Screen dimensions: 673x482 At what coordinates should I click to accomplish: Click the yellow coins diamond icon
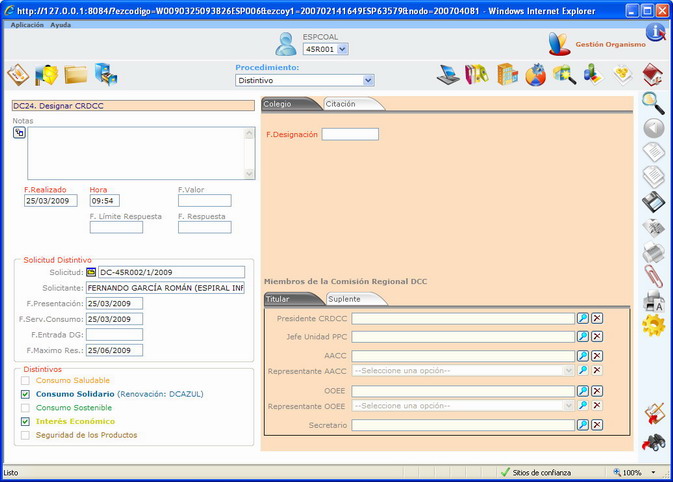(x=623, y=75)
